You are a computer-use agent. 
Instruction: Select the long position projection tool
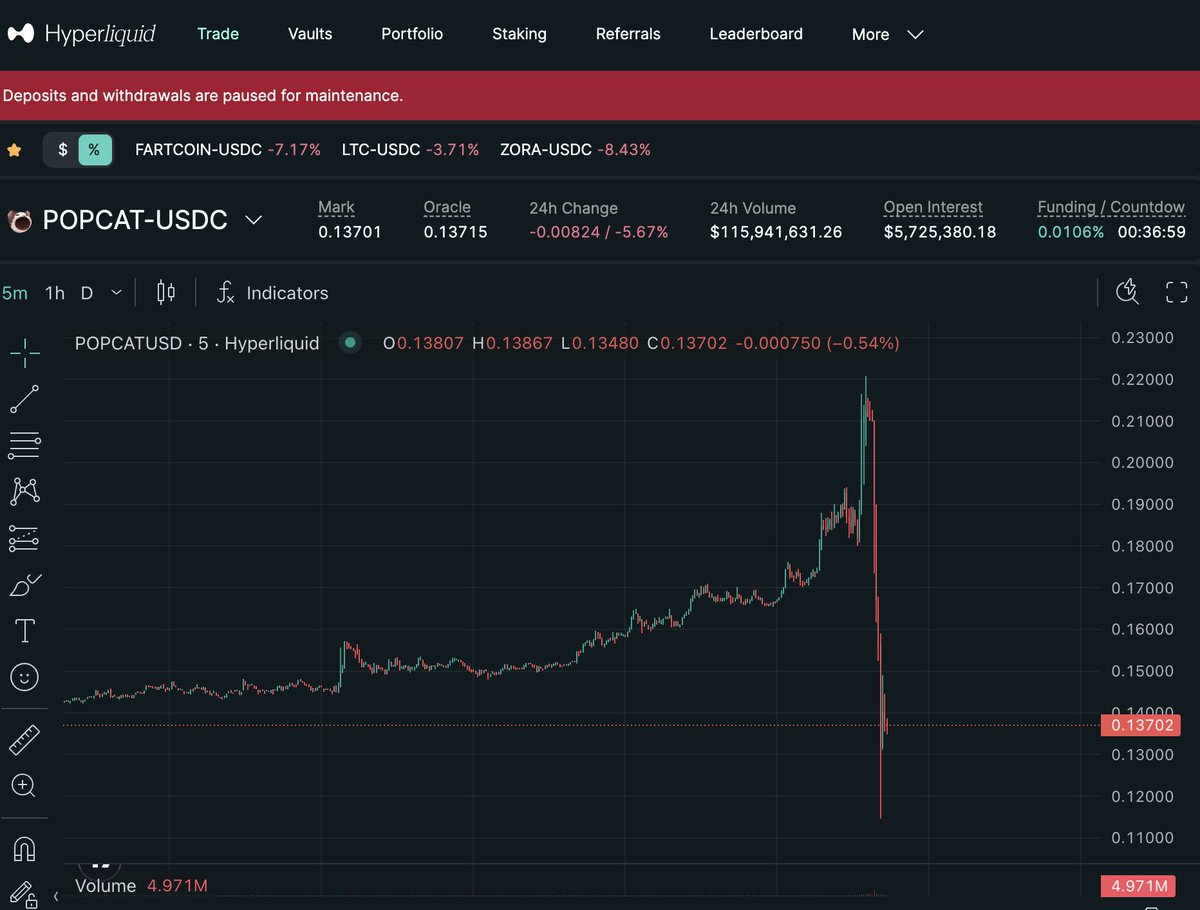pyautogui.click(x=25, y=538)
